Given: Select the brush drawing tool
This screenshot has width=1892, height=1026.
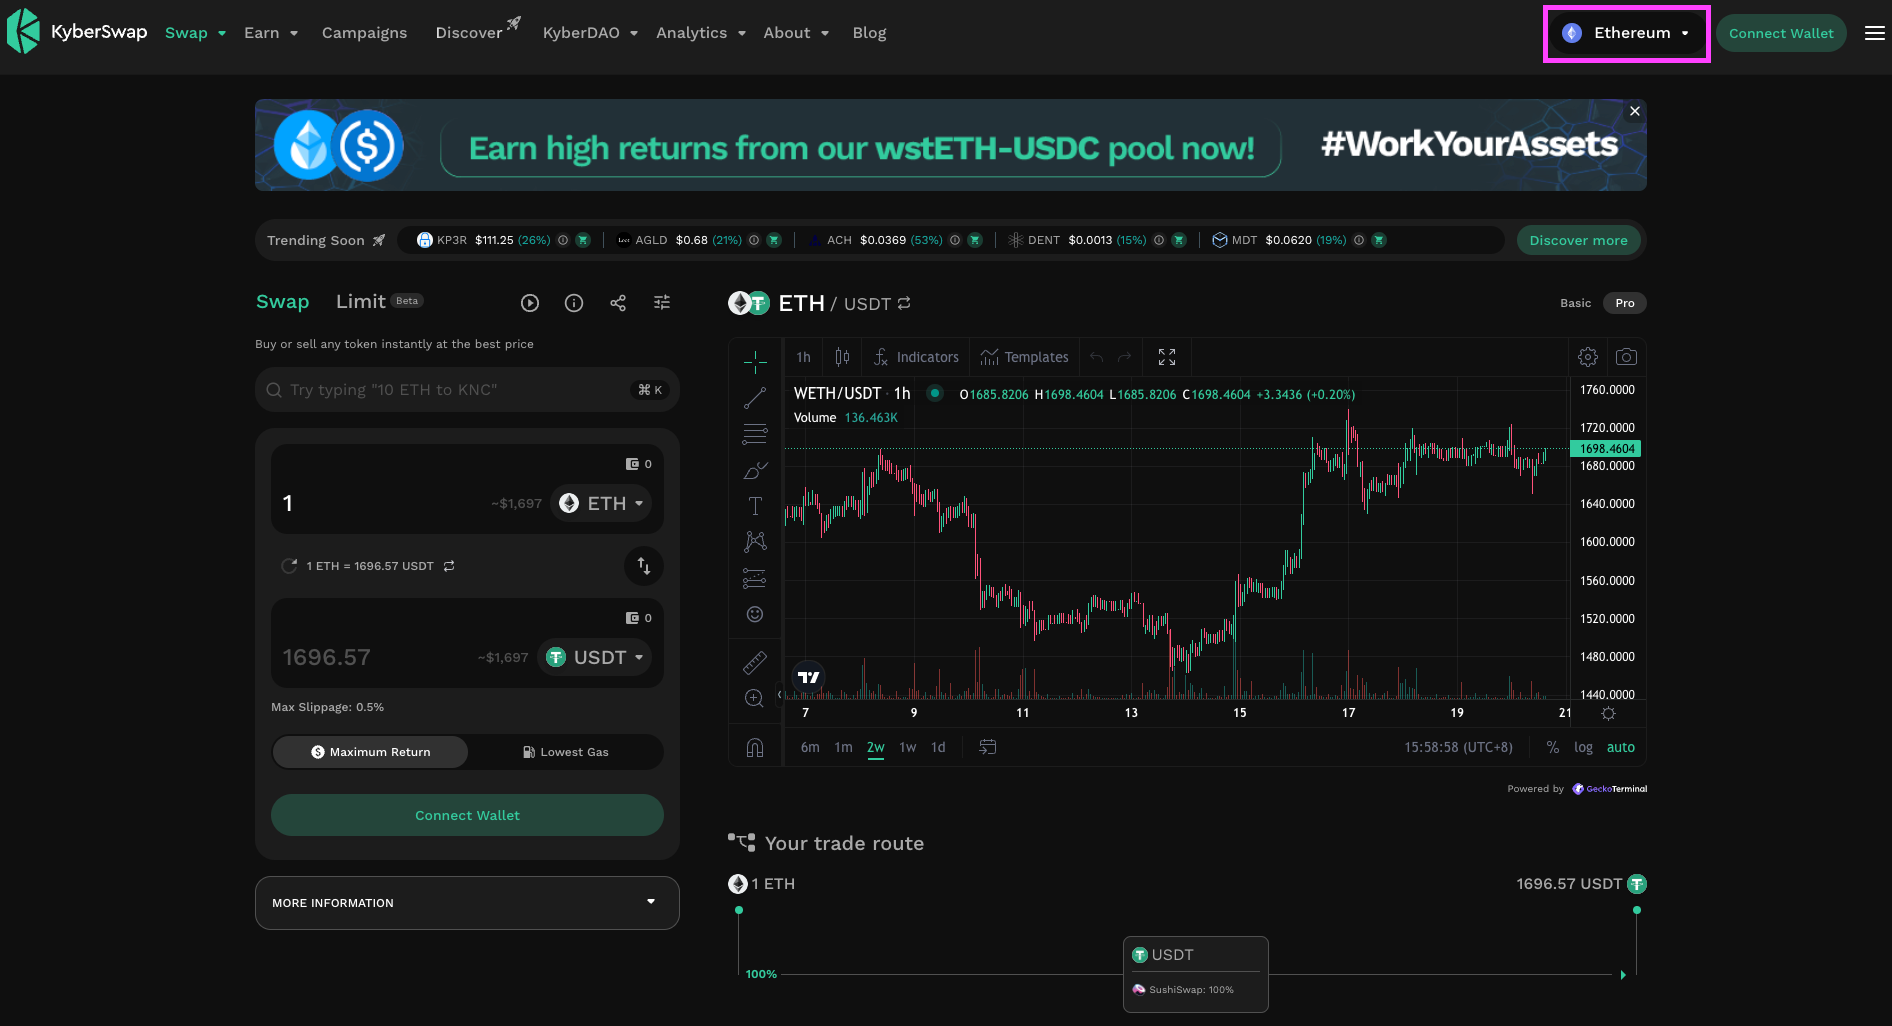Looking at the screenshot, I should [x=755, y=470].
